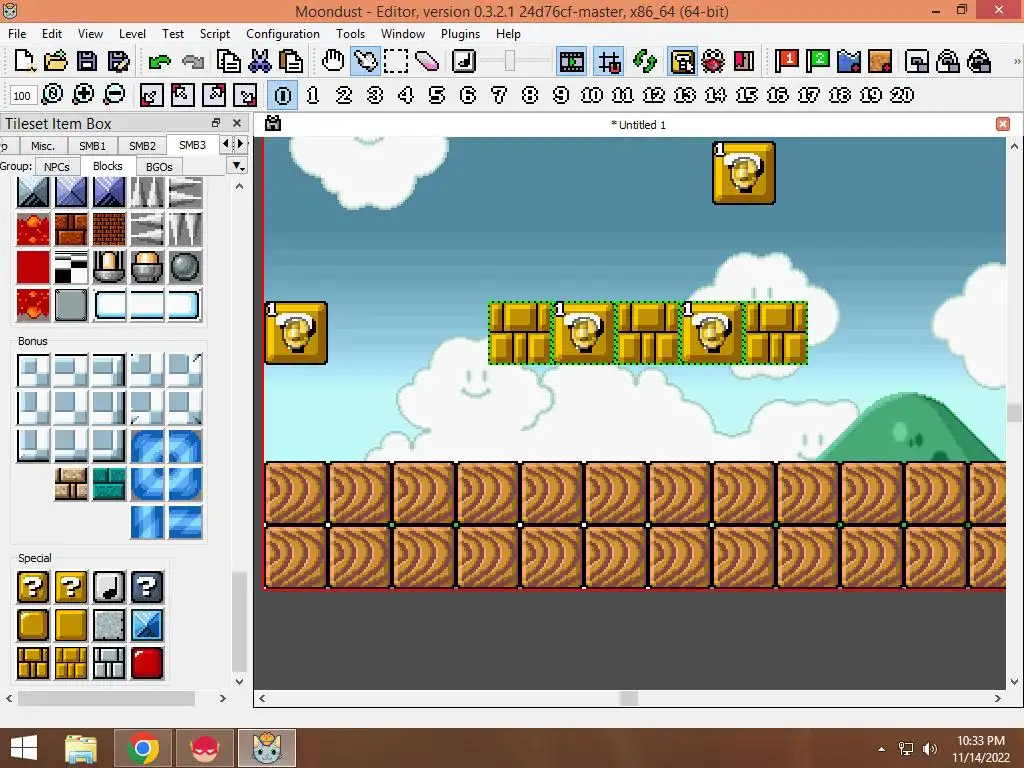Expand the toolbar overflow chevron
The height and width of the screenshot is (768, 1024).
pos(1017,61)
